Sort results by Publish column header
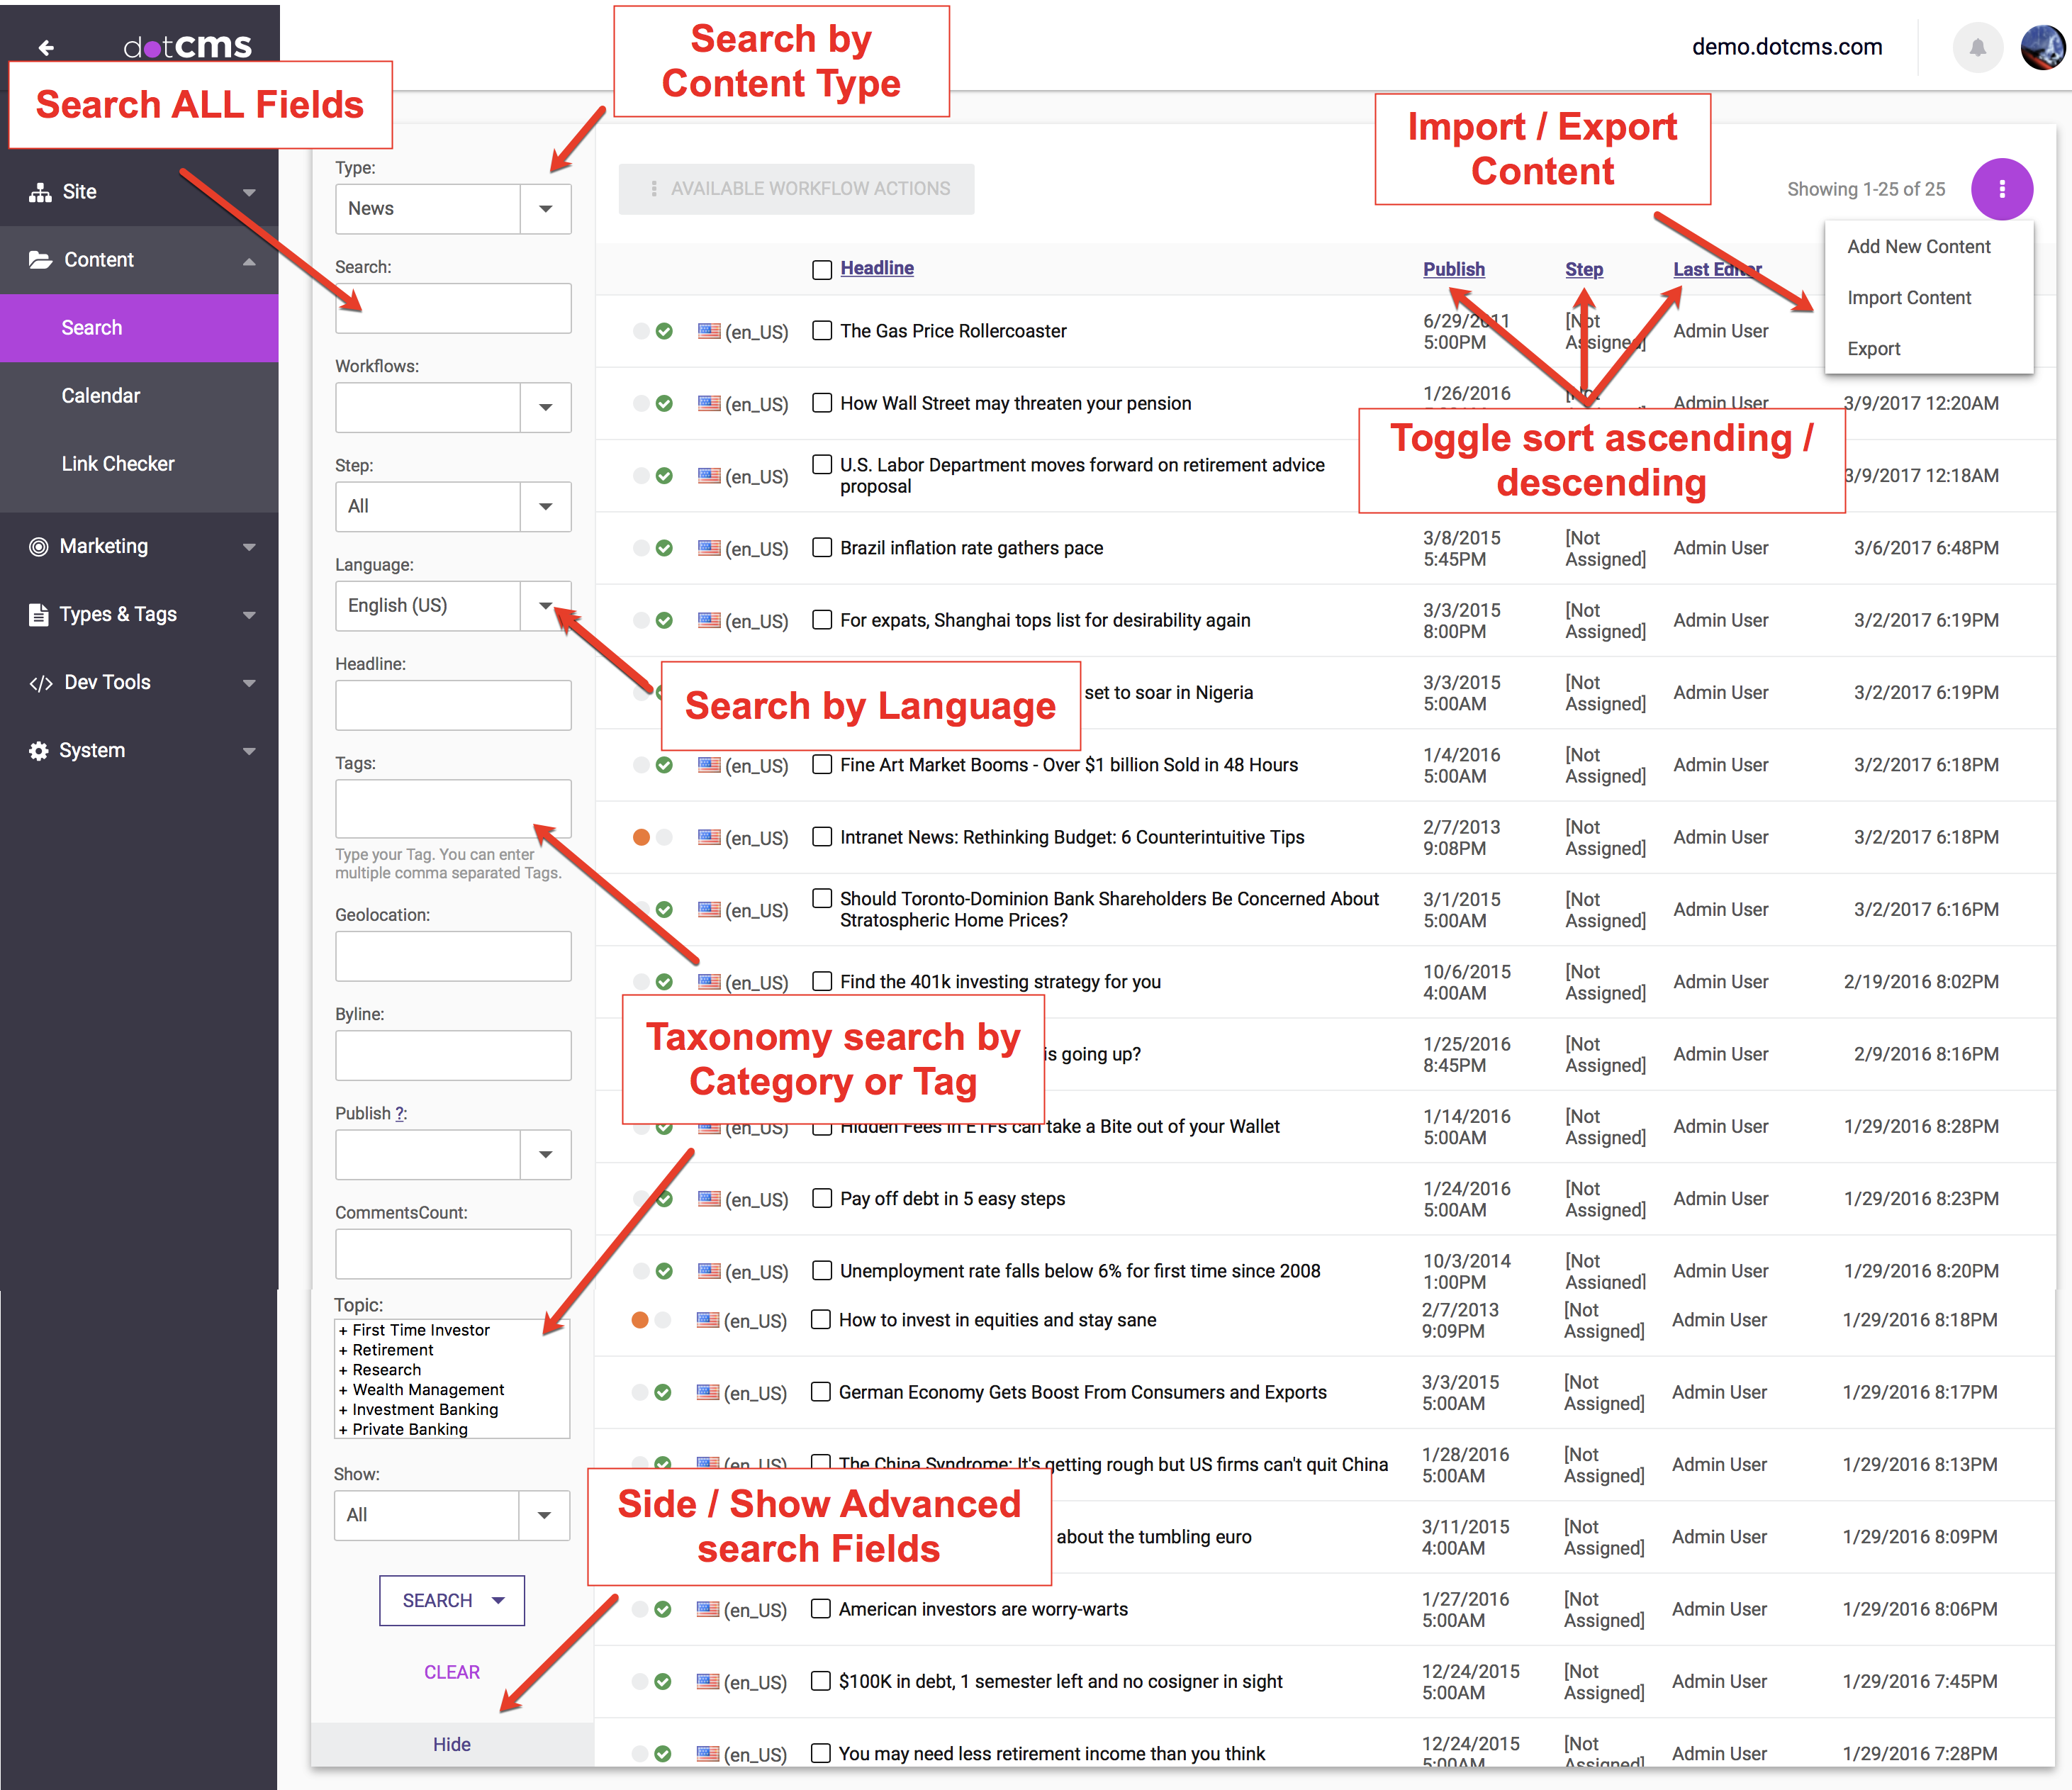 pyautogui.click(x=1453, y=269)
